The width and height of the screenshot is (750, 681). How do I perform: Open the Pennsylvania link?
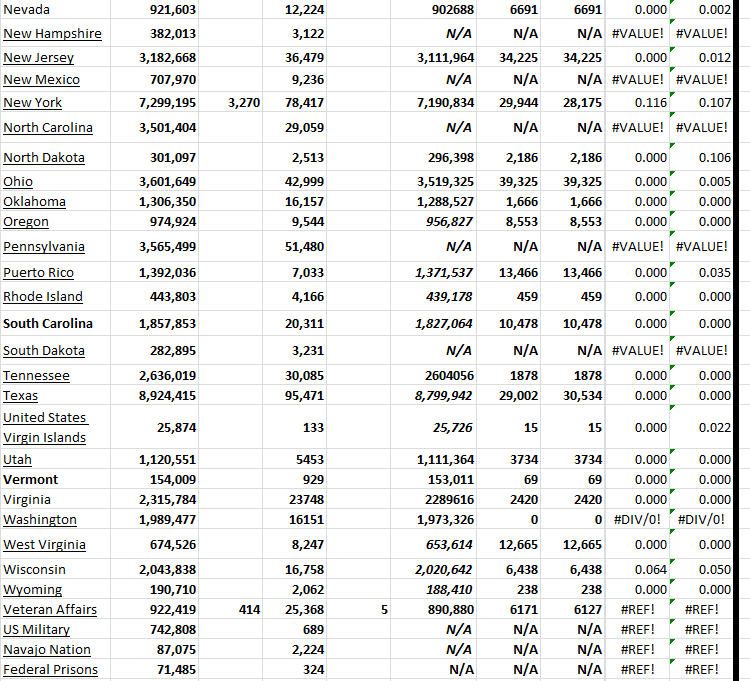click(44, 246)
